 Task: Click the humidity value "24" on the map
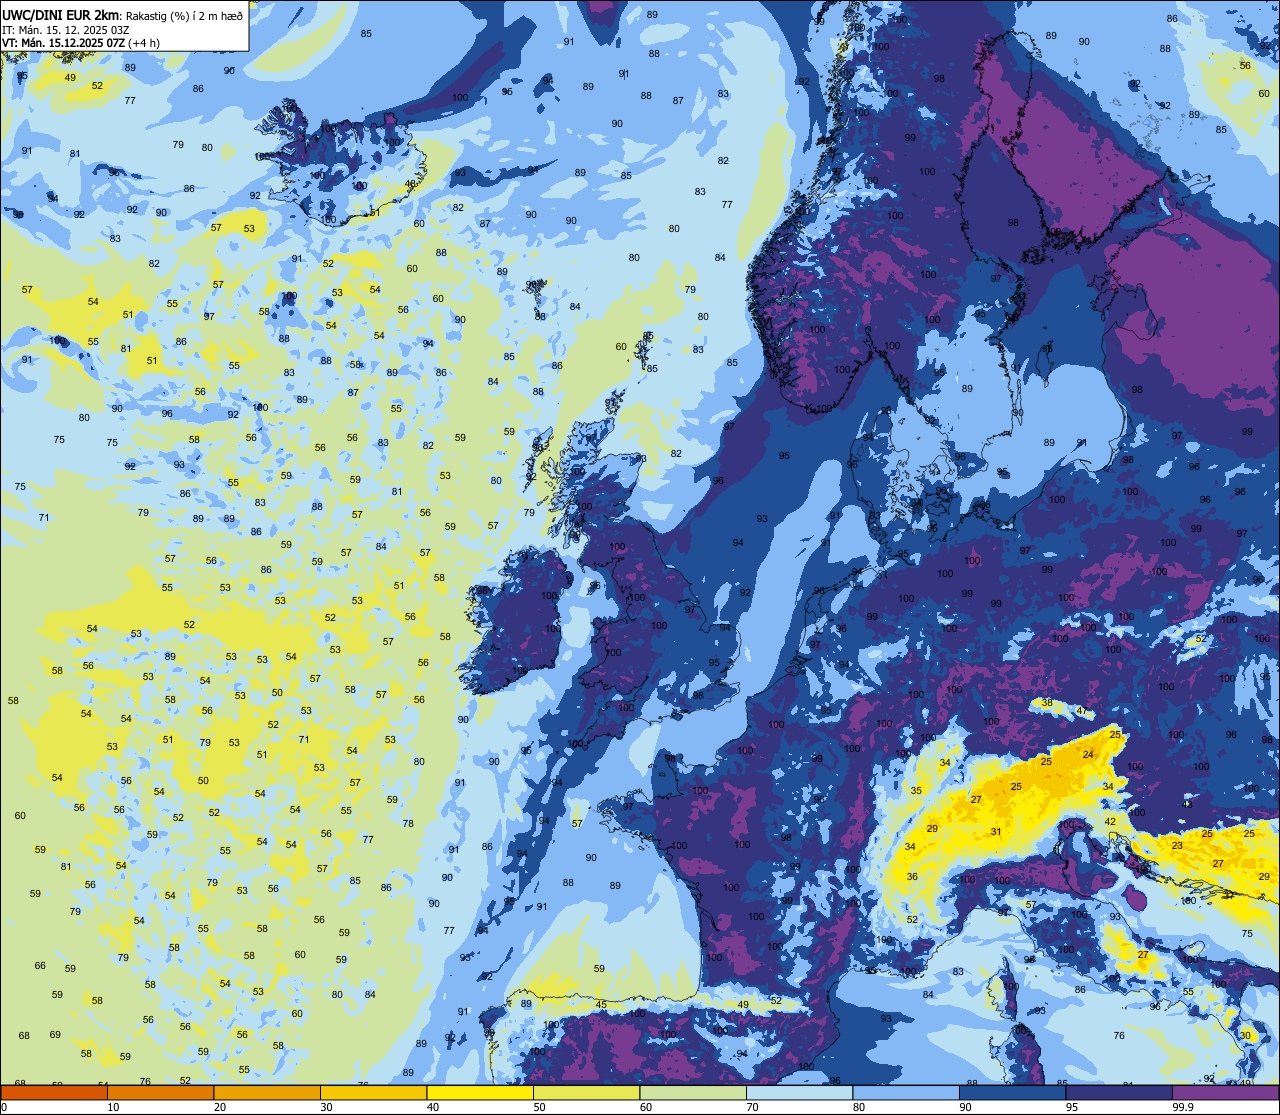pyautogui.click(x=1088, y=754)
